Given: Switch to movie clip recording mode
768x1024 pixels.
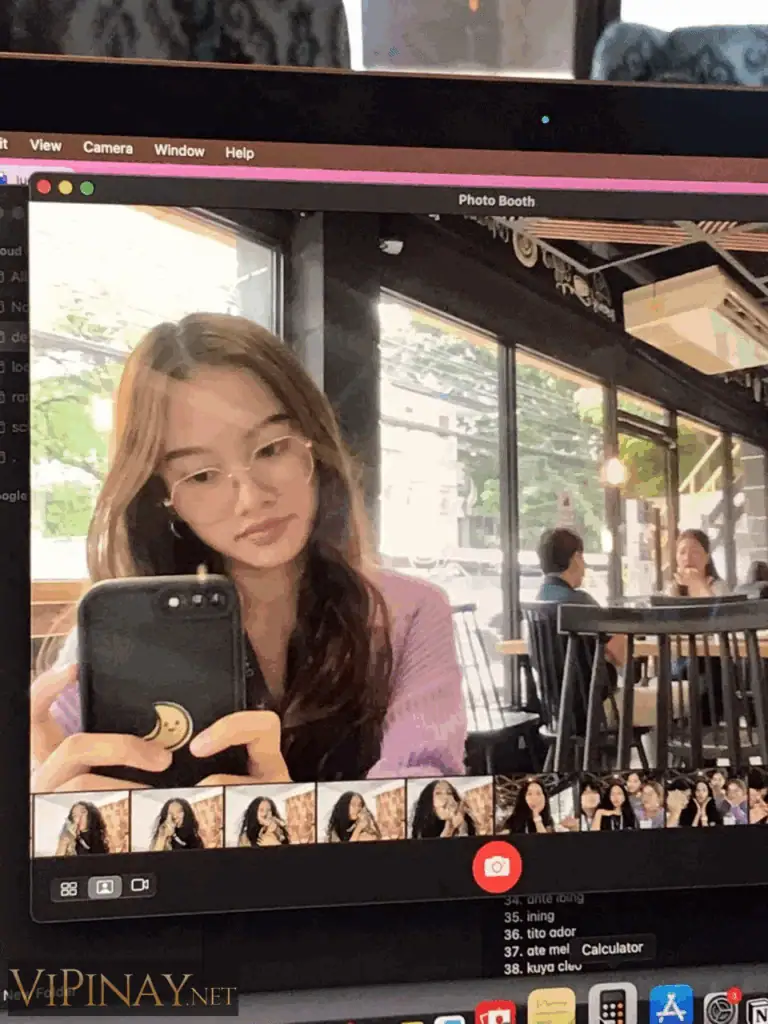Looking at the screenshot, I should pyautogui.click(x=139, y=886).
